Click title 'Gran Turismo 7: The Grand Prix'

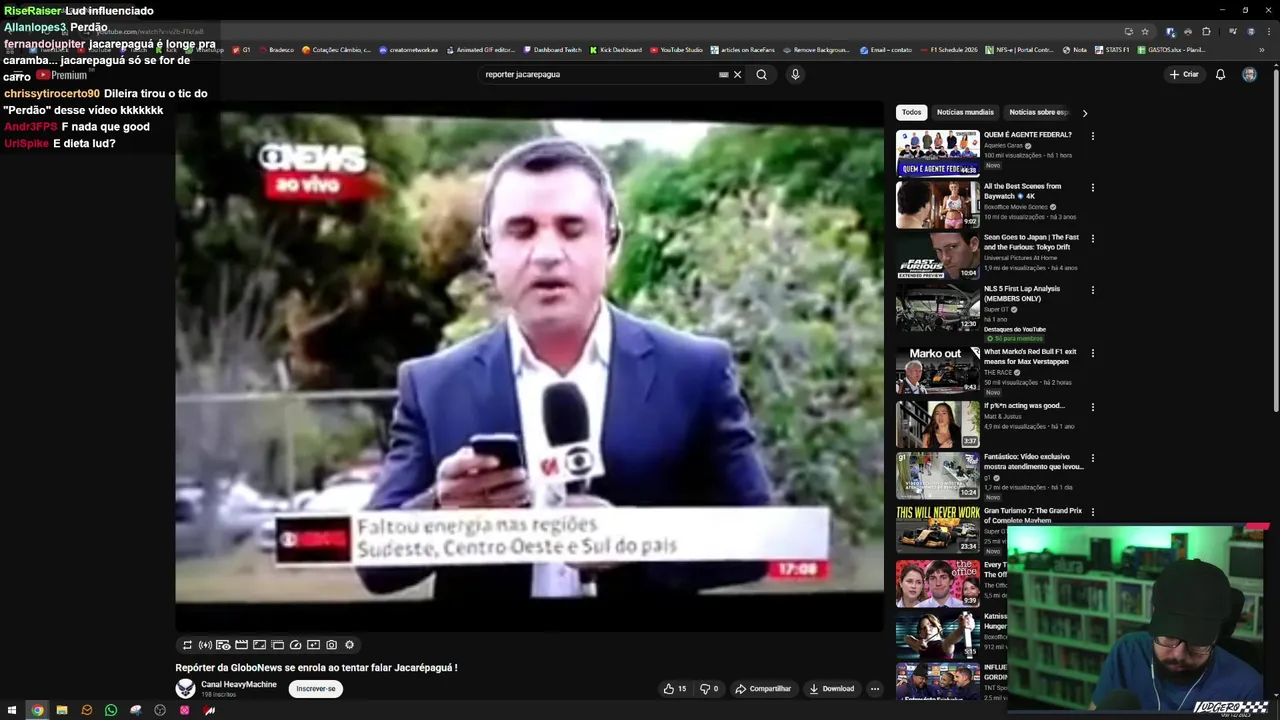pyautogui.click(x=1033, y=516)
